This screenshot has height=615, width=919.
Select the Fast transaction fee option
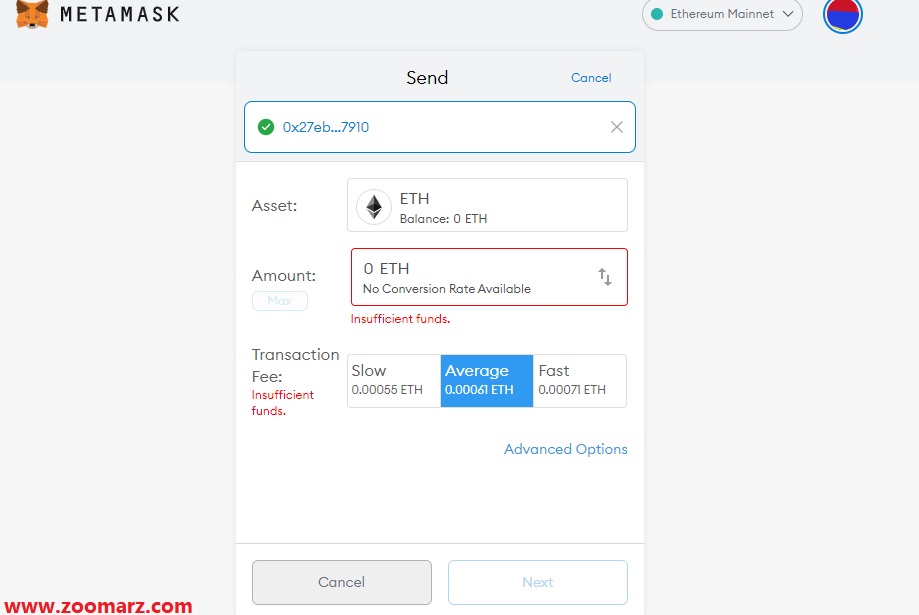[579, 380]
